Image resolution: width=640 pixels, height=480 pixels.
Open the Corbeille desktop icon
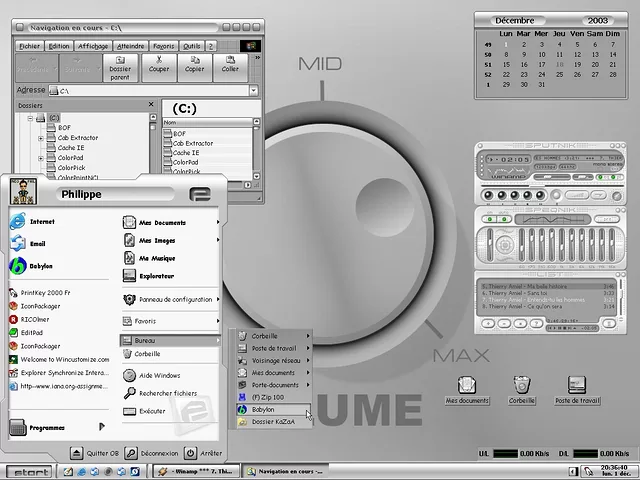coord(522,387)
